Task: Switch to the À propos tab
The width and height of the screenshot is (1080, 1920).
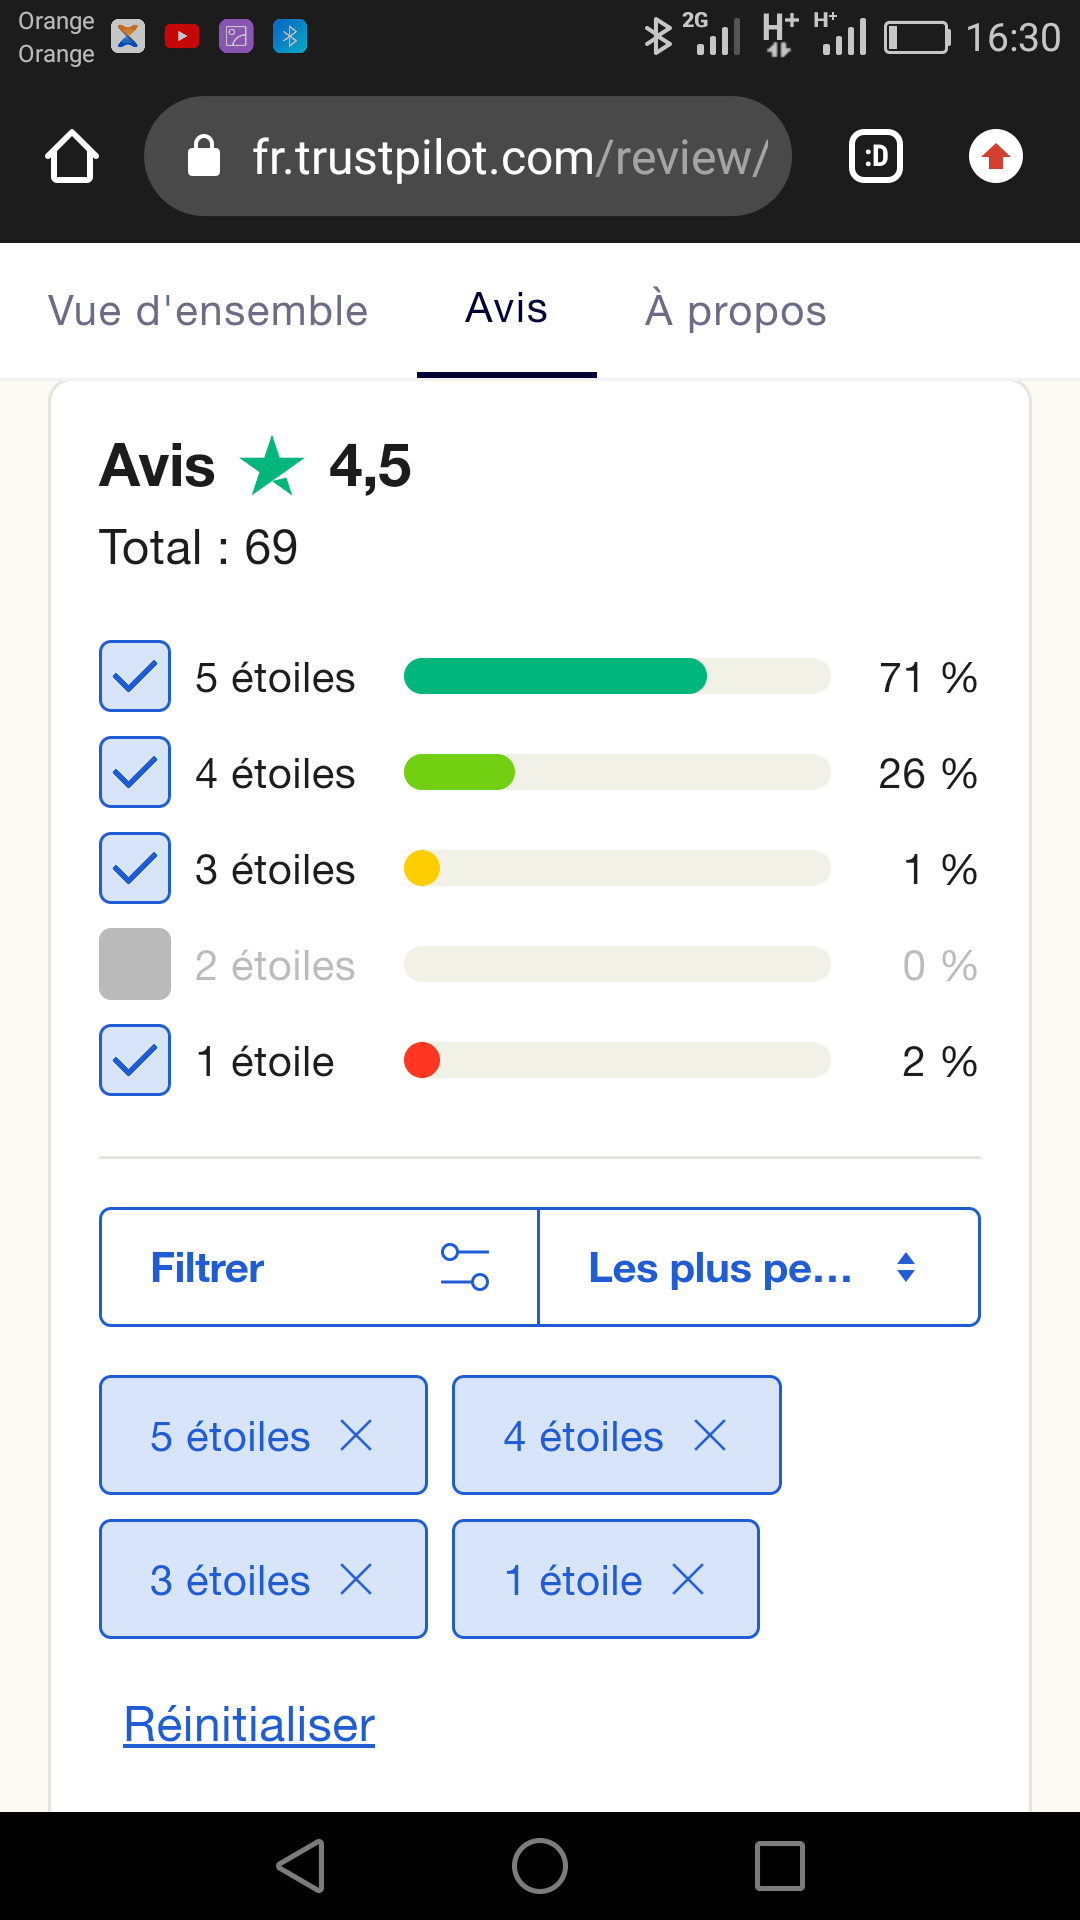Action: pos(736,311)
